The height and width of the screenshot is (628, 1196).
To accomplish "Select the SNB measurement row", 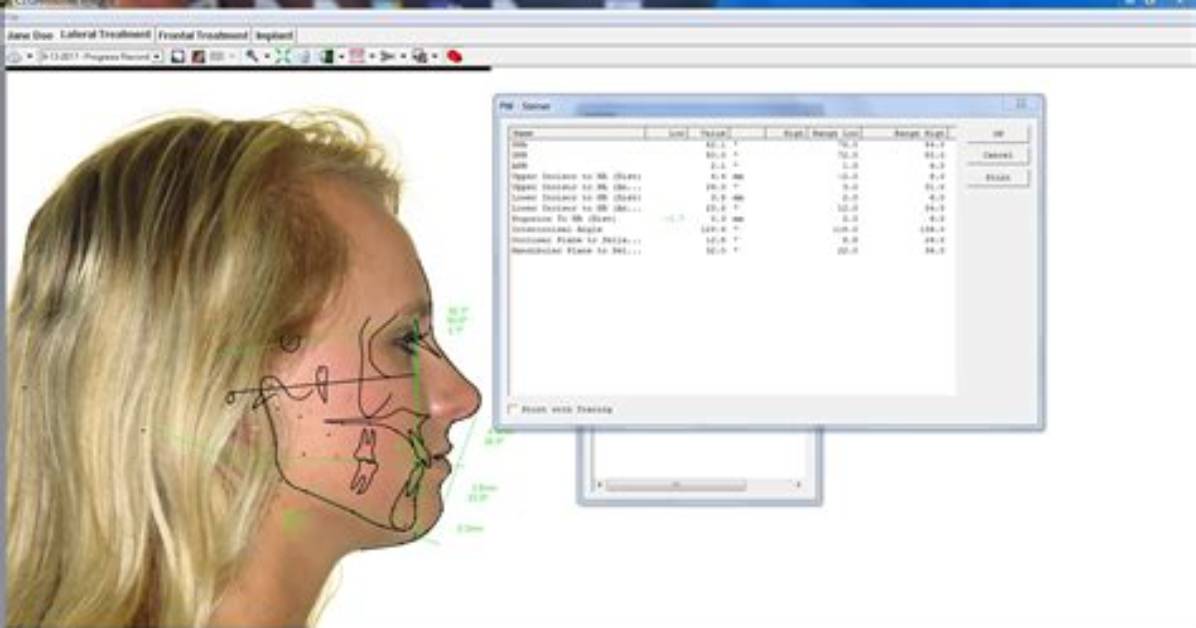I will click(728, 155).
